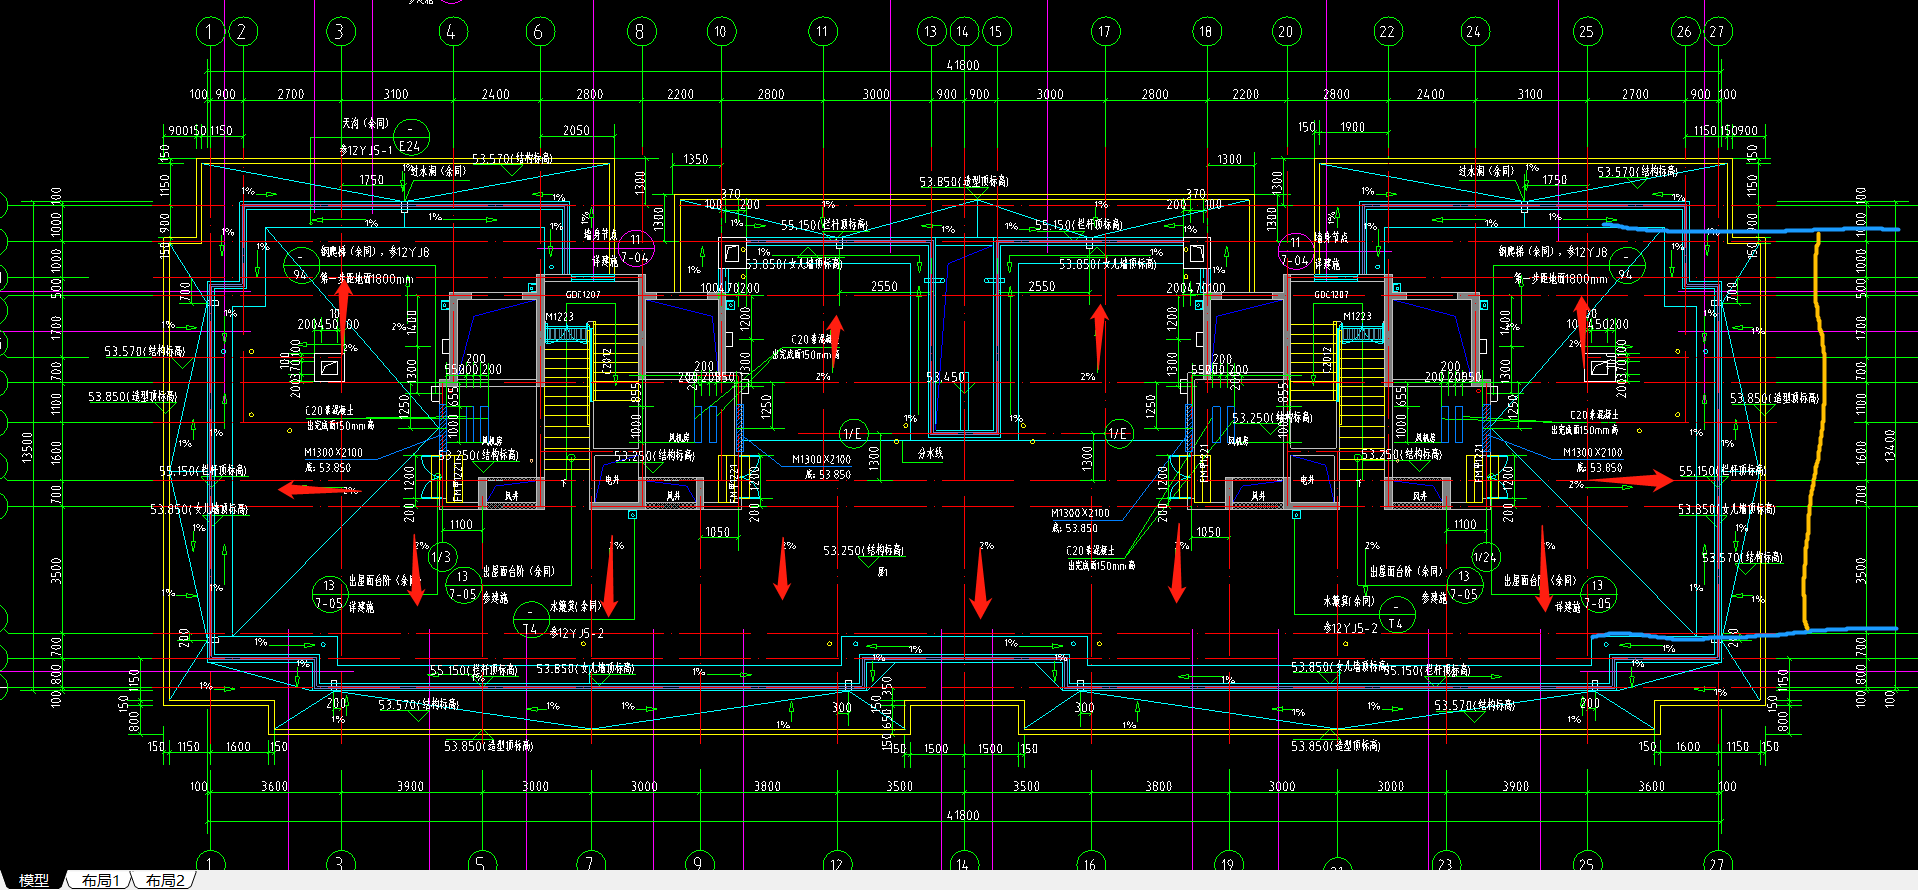Switch to the 模型 model tab
This screenshot has height=890, width=1918.
click(x=34, y=880)
